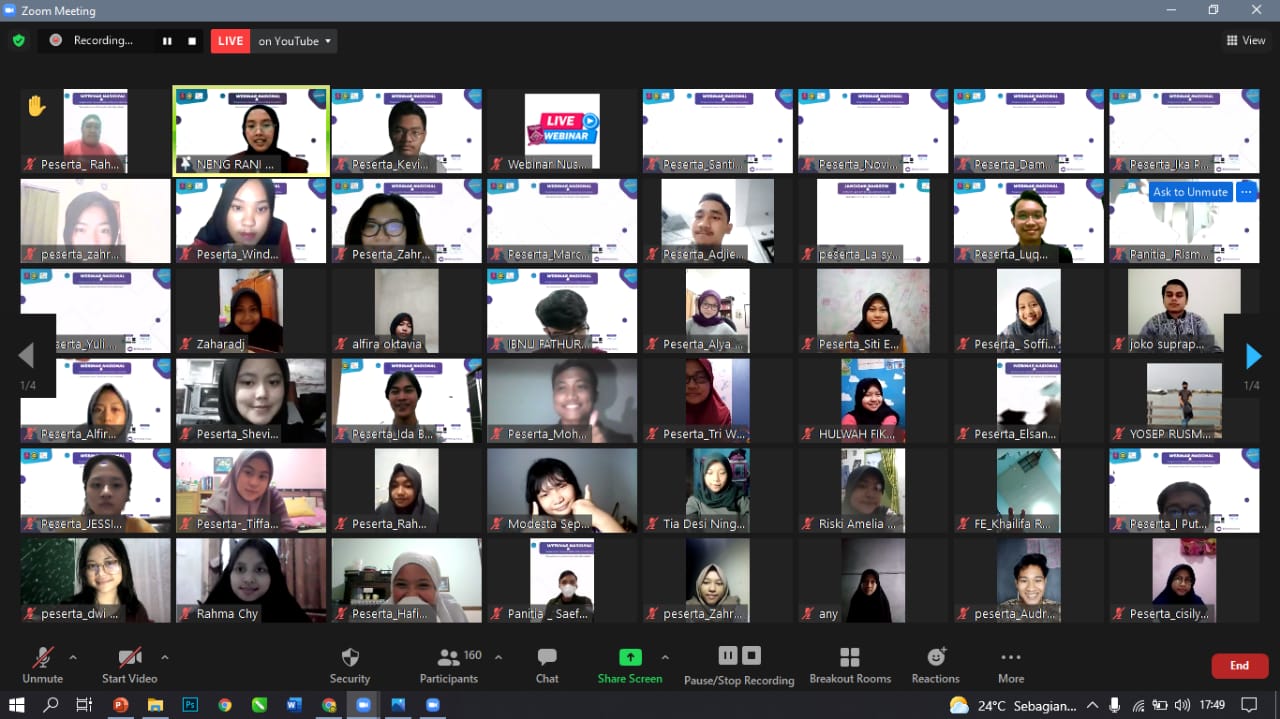Go to next gallery page with right arrow
This screenshot has height=719, width=1280.
tap(1253, 356)
